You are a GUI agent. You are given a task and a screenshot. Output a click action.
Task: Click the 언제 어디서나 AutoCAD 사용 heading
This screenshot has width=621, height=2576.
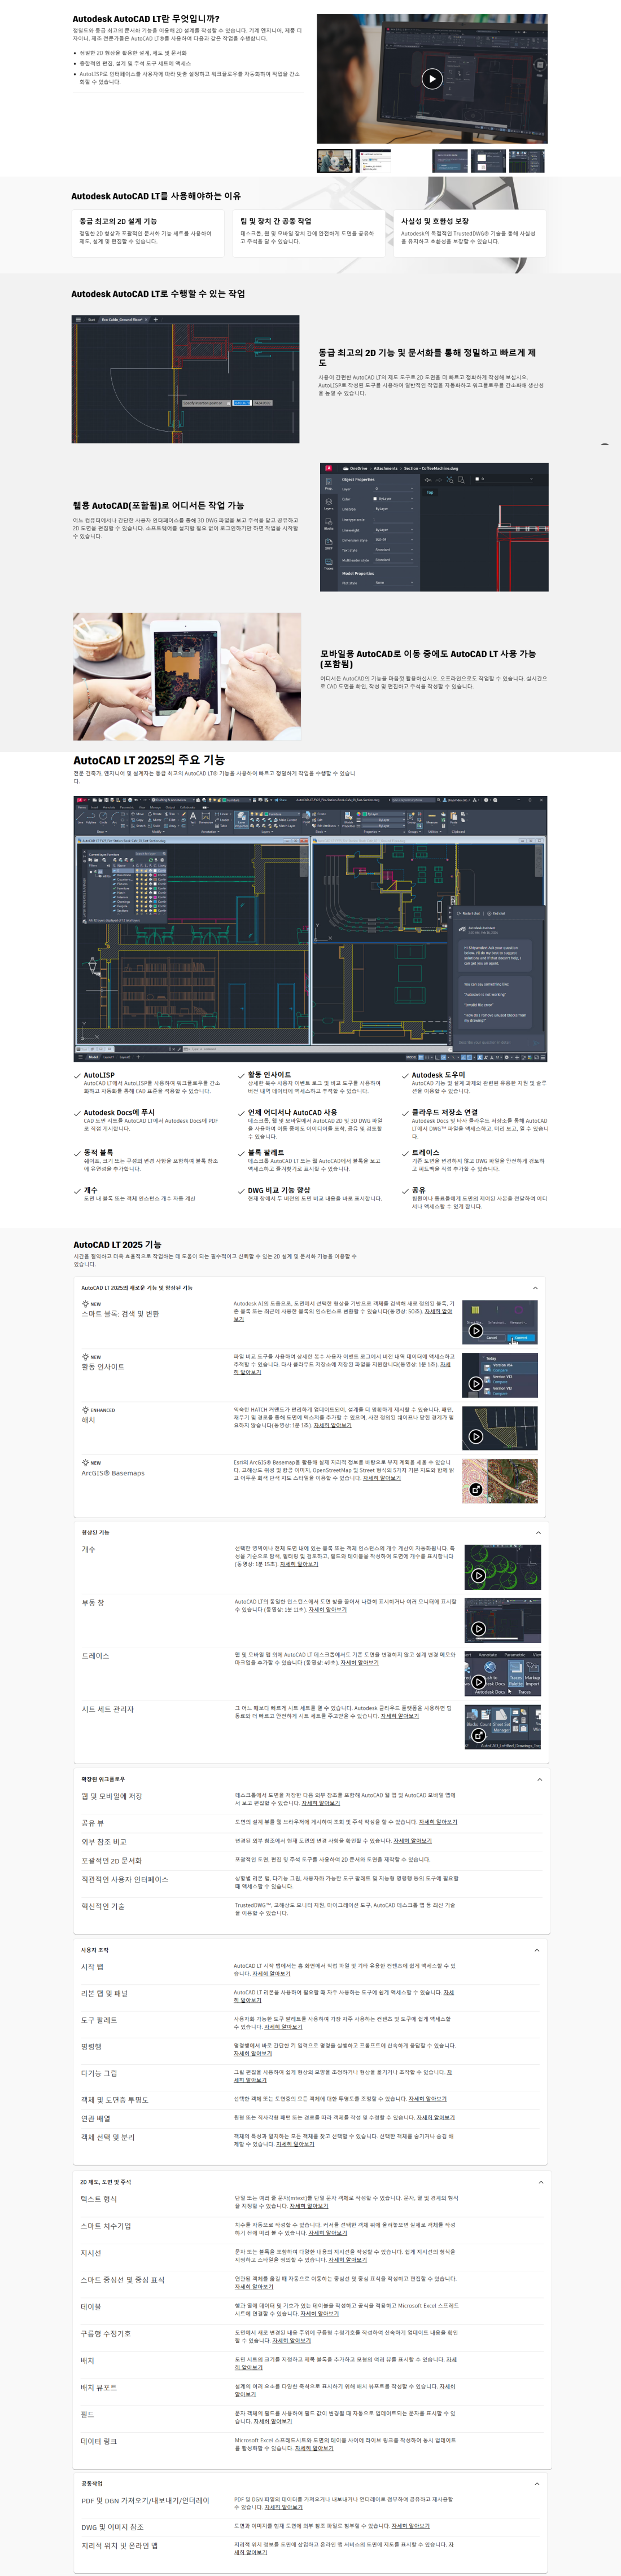tap(292, 1112)
